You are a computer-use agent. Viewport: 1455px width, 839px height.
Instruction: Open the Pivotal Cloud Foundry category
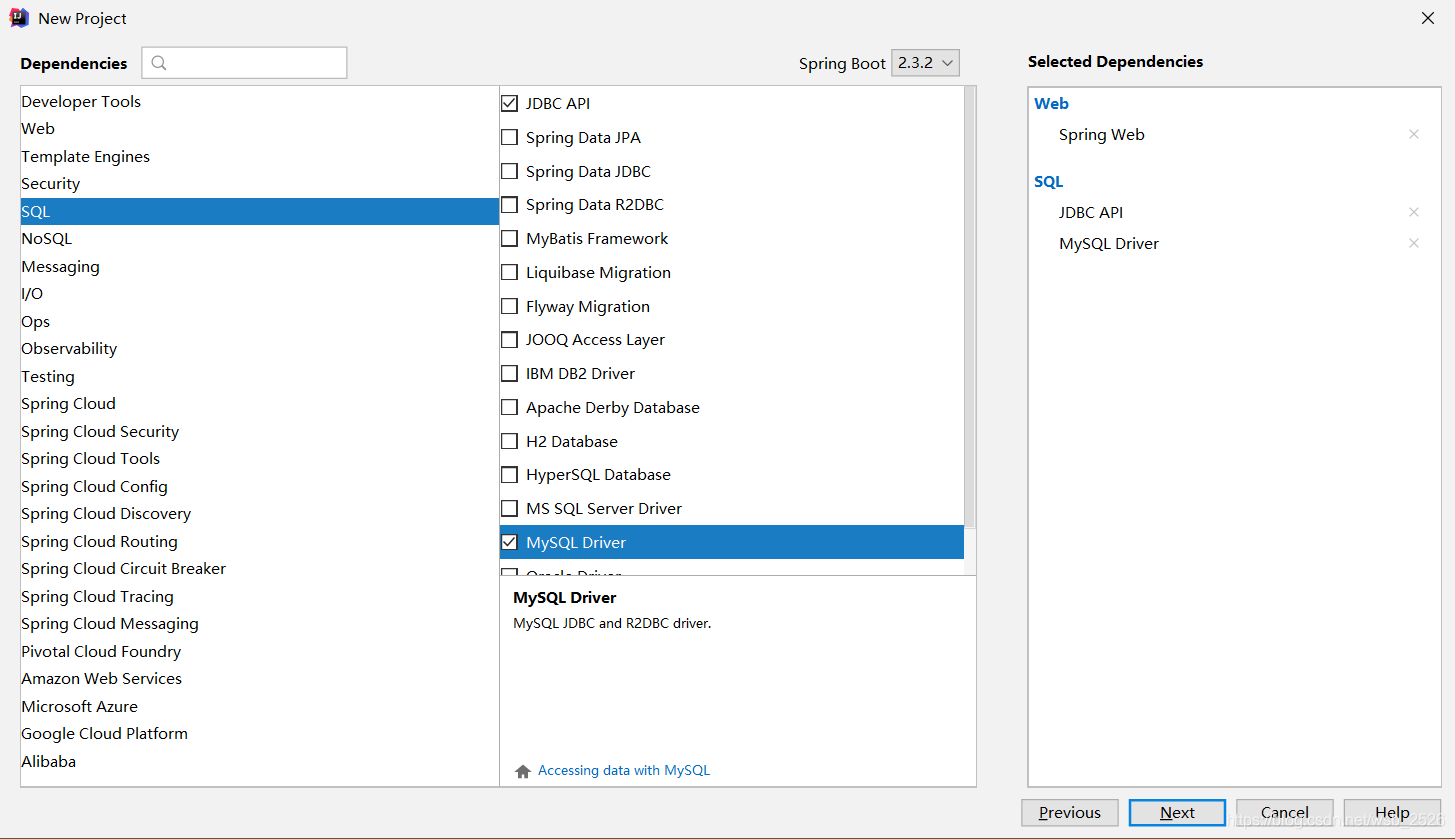click(x=259, y=651)
